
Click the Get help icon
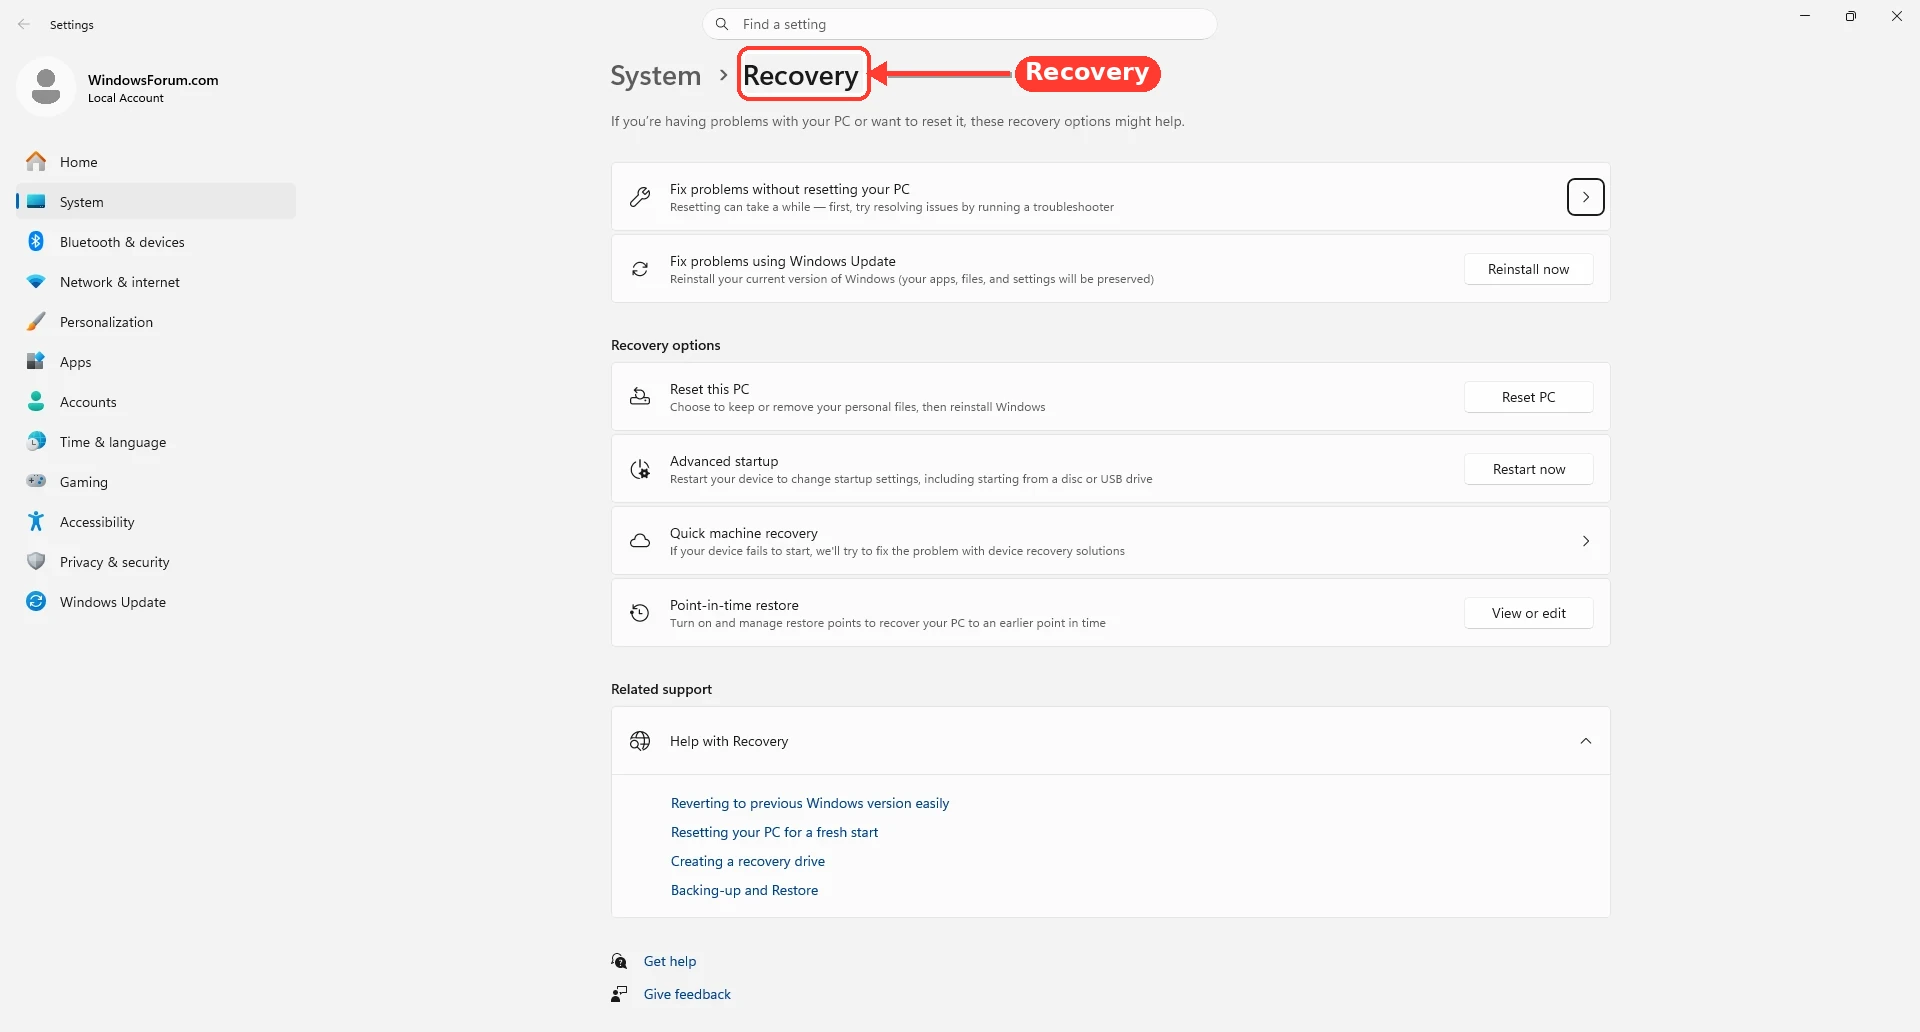620,961
